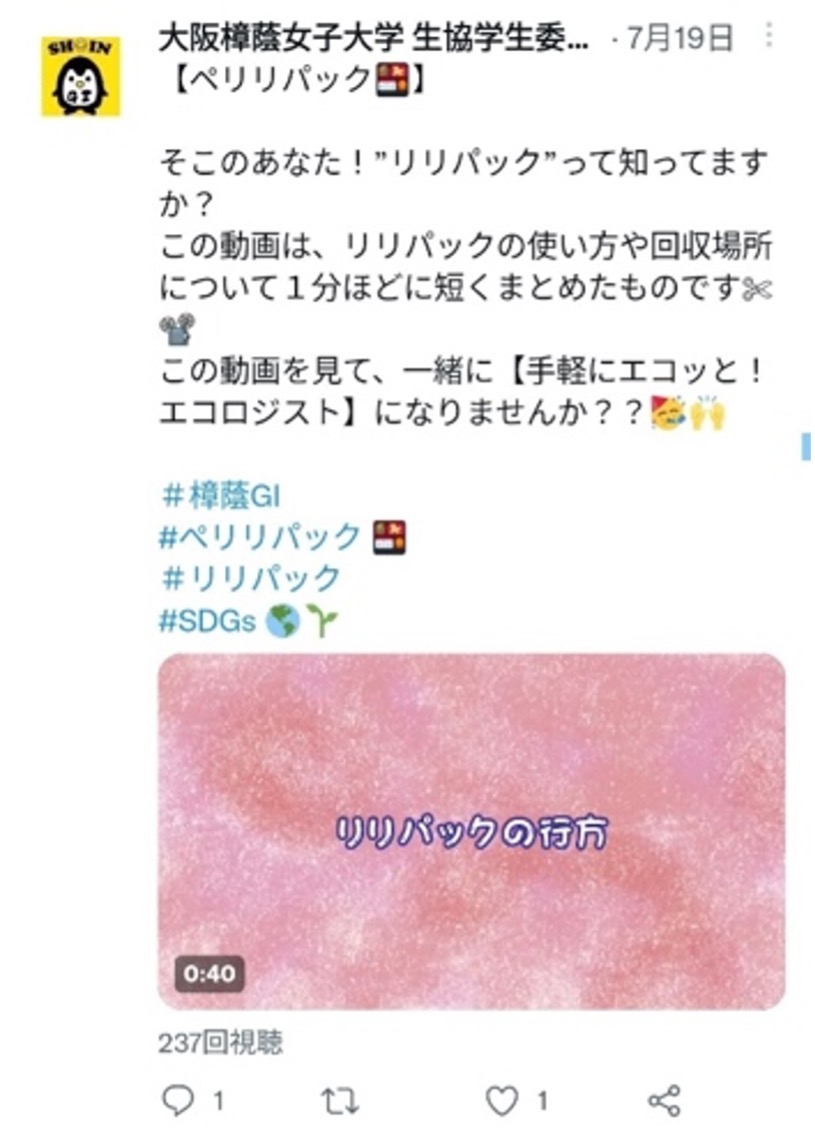Click the blue scrollbar marker at right edge

coord(806,446)
